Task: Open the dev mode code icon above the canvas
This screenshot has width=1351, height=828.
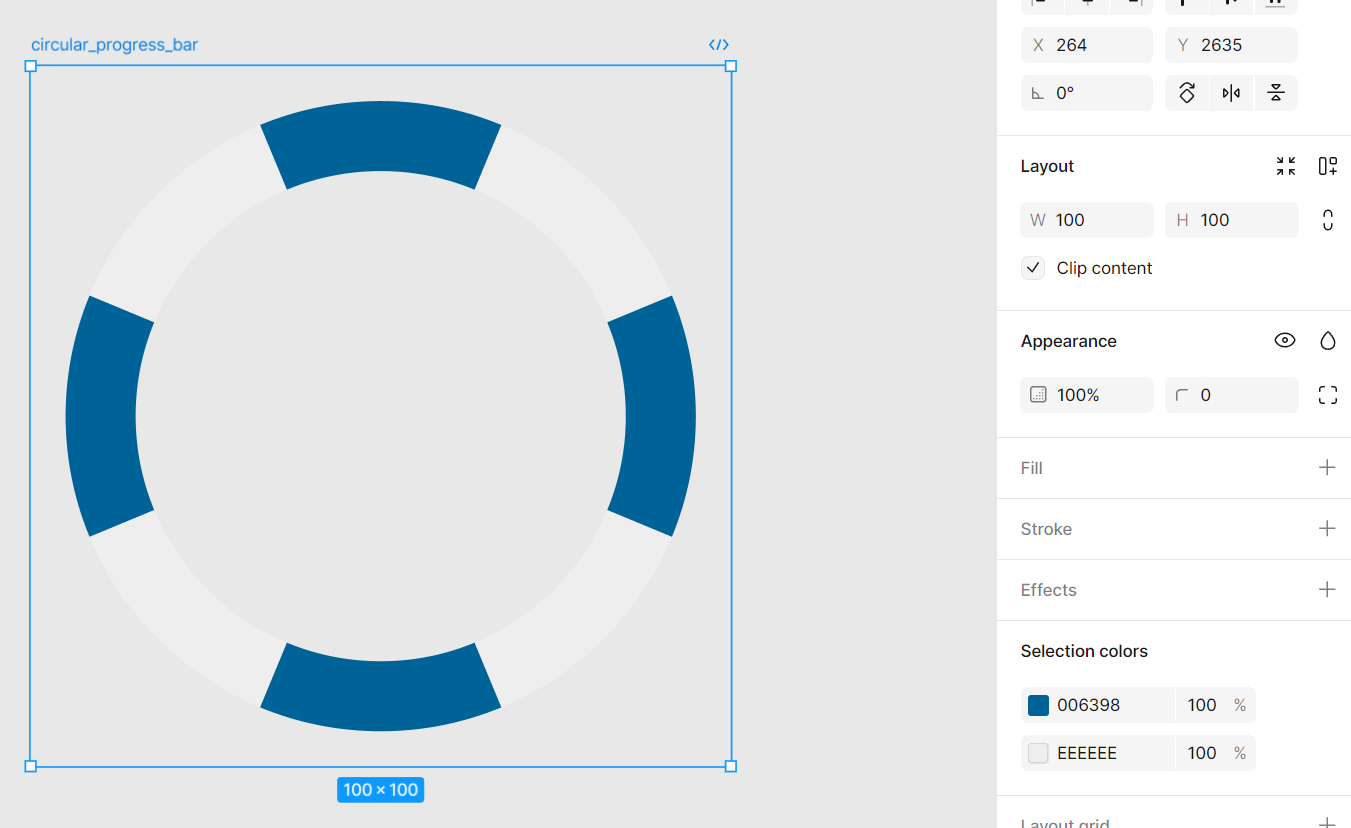Action: 719,44
